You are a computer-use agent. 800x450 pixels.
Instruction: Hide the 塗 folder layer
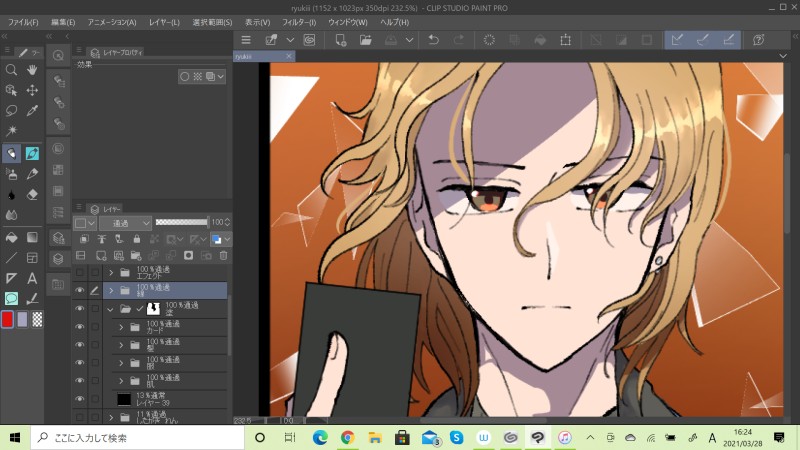pos(80,309)
